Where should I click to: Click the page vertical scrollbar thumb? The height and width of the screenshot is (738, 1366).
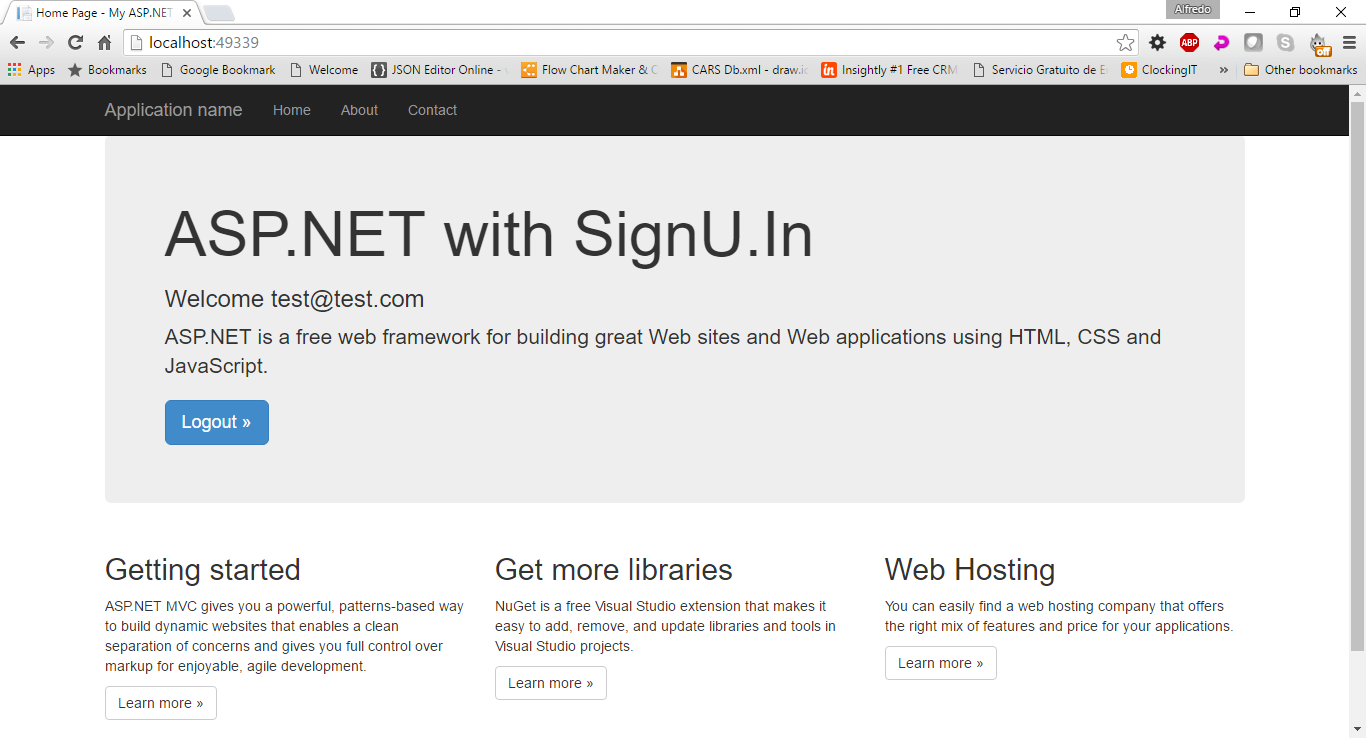coord(1357,375)
